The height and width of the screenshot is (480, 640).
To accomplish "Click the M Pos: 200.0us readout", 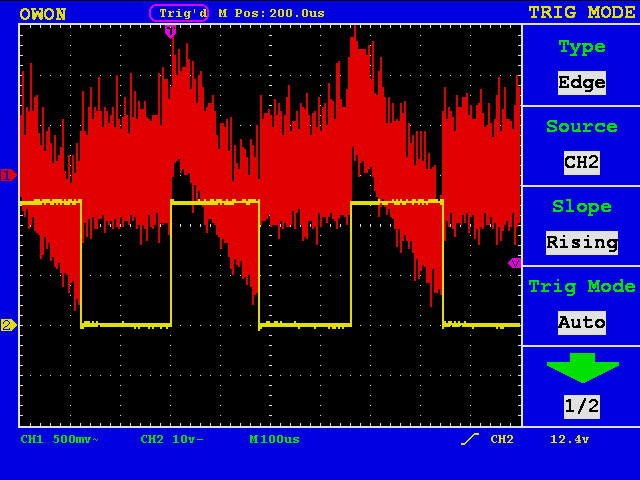I will pyautogui.click(x=271, y=13).
